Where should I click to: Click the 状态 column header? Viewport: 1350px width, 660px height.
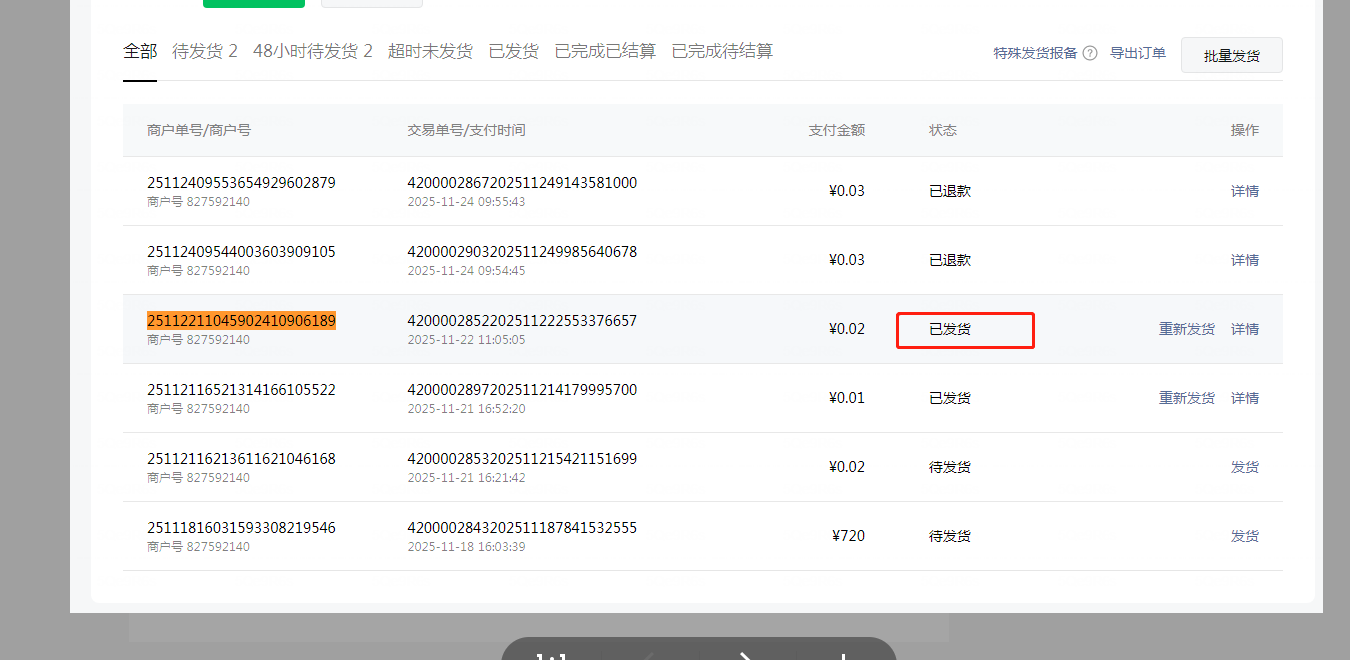(x=943, y=130)
